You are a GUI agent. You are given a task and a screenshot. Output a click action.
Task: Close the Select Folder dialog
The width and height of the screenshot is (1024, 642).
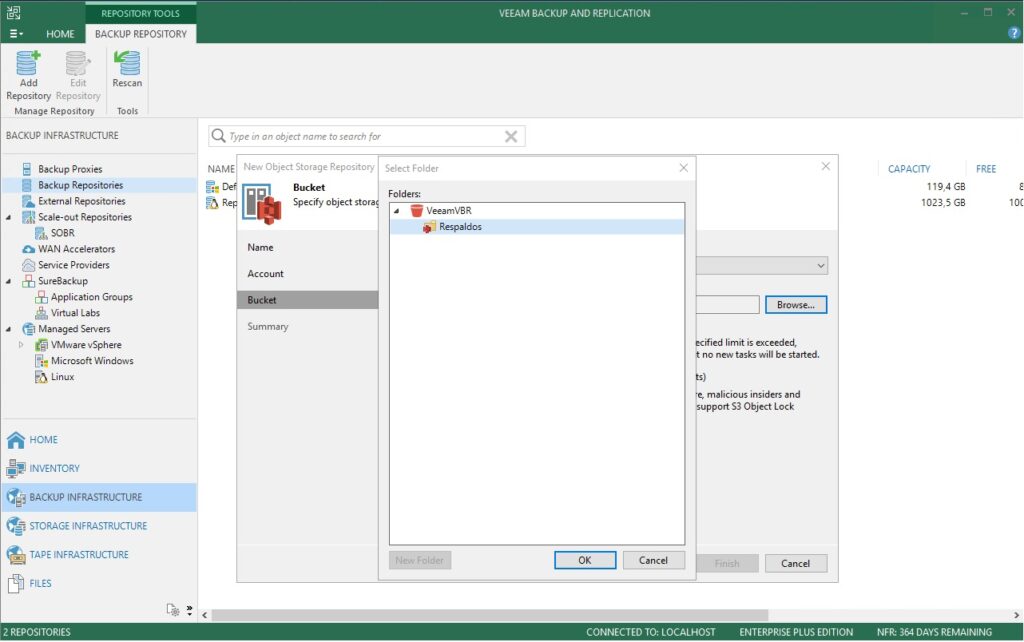tap(683, 168)
